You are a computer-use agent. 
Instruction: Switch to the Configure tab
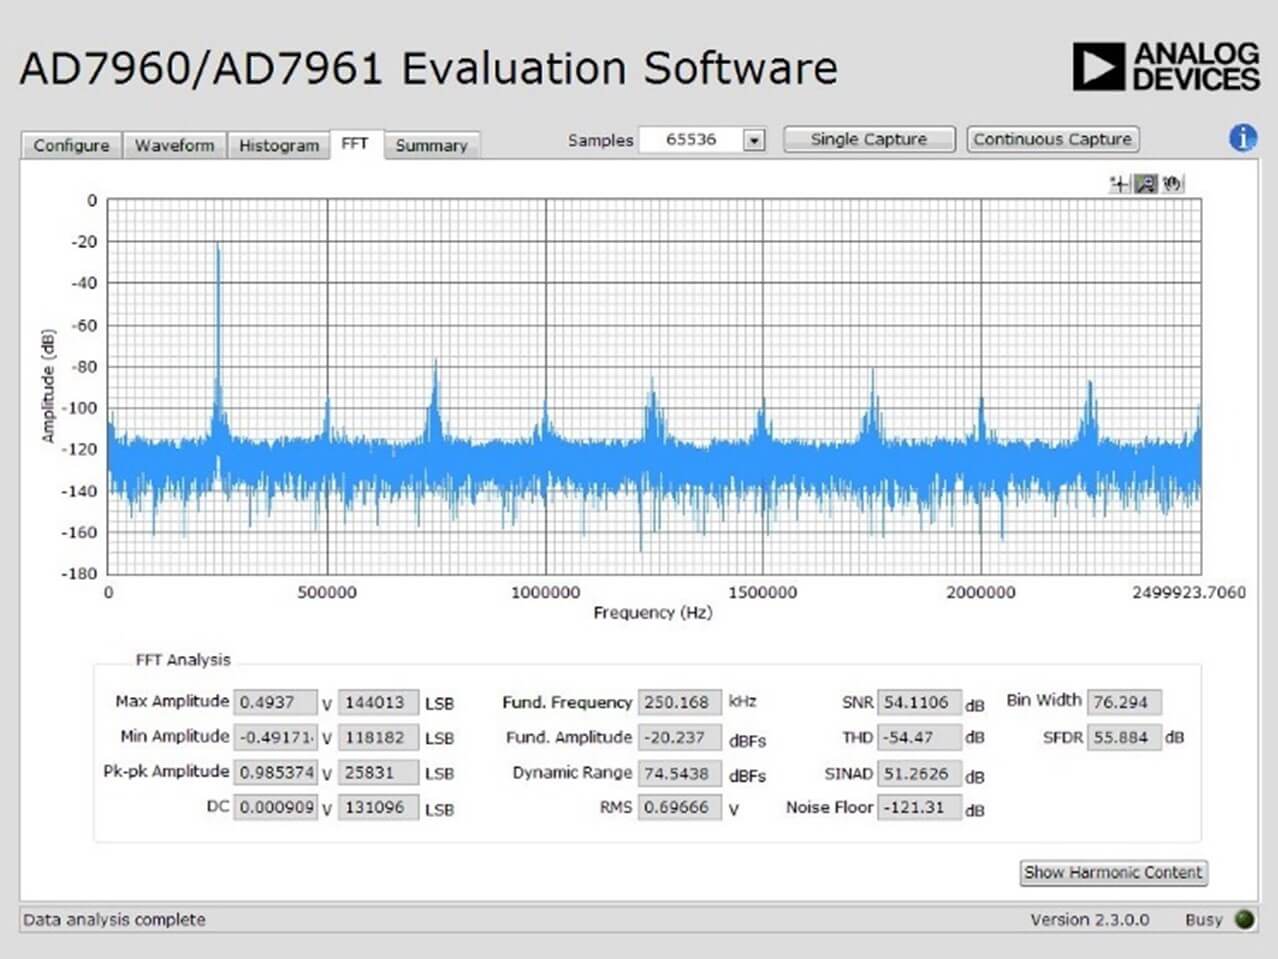(71, 146)
